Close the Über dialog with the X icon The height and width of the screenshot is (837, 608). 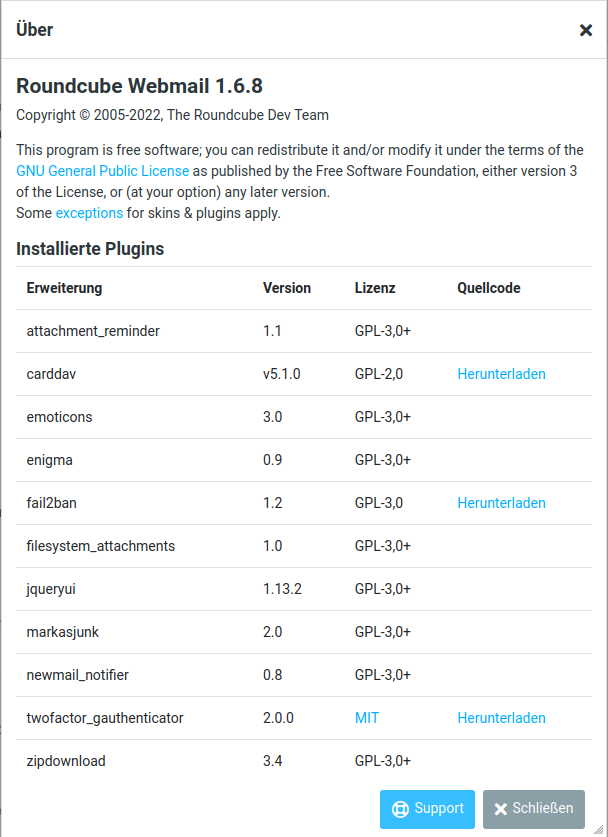[x=586, y=30]
